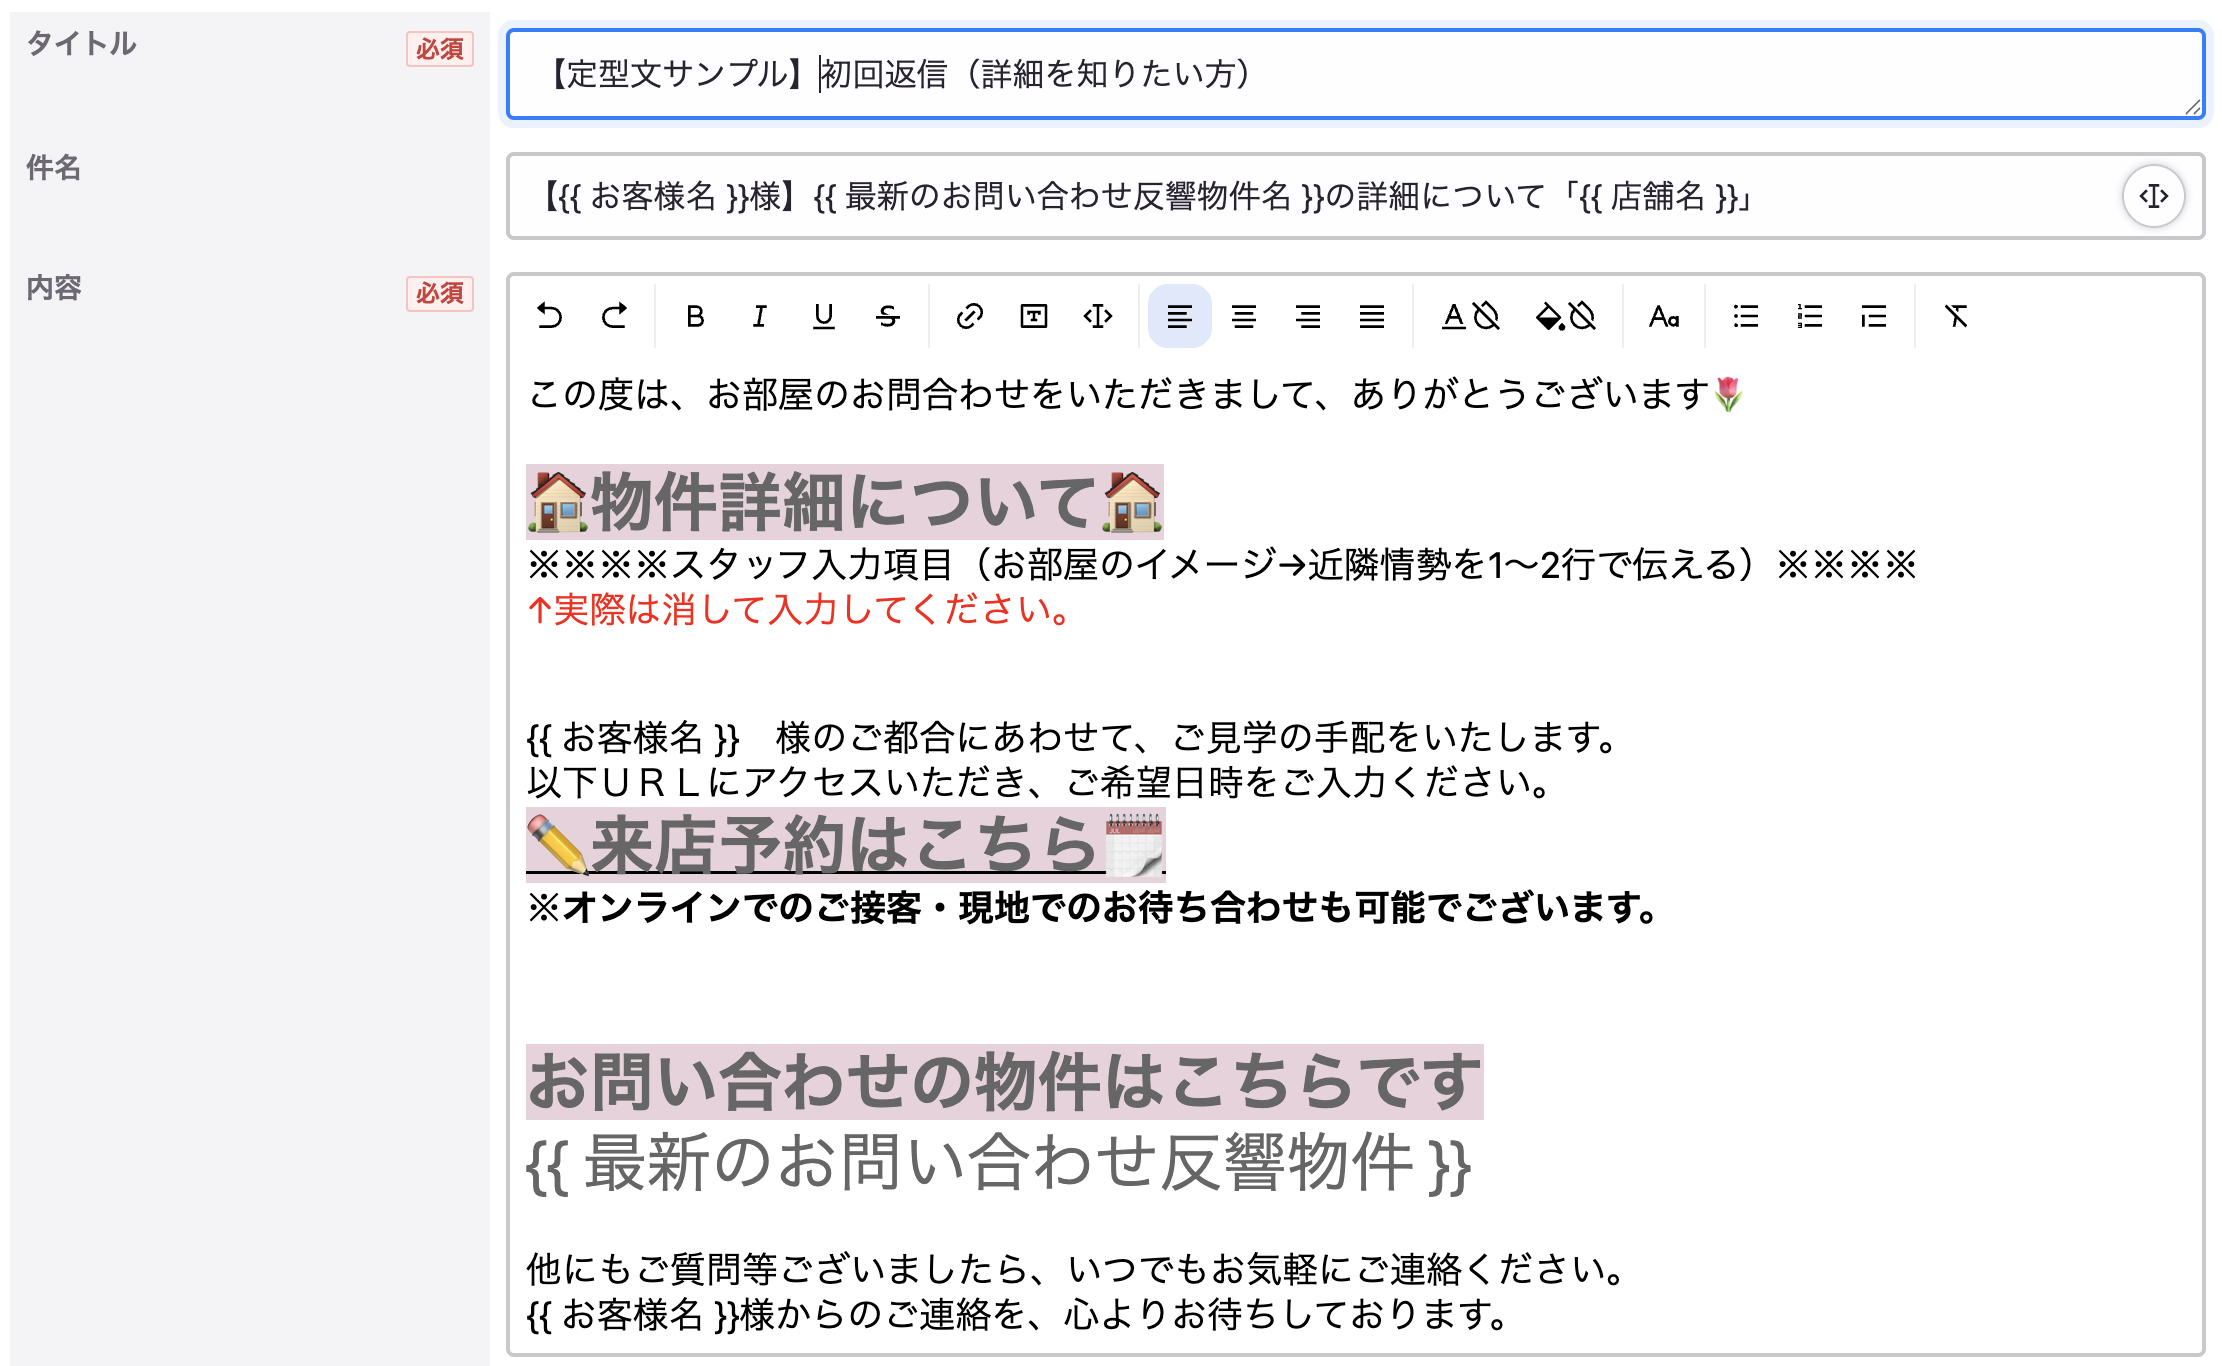Image resolution: width=2222 pixels, height=1366 pixels.
Task: Insert a numbered list
Action: pos(1809,316)
